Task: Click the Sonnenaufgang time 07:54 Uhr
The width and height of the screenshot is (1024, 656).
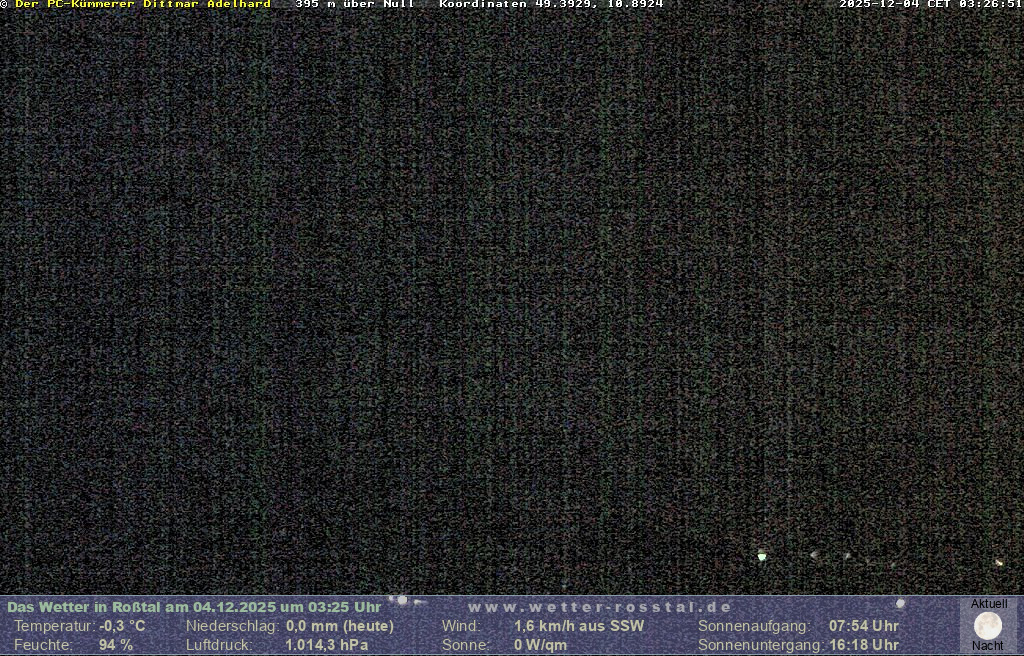Action: click(863, 626)
